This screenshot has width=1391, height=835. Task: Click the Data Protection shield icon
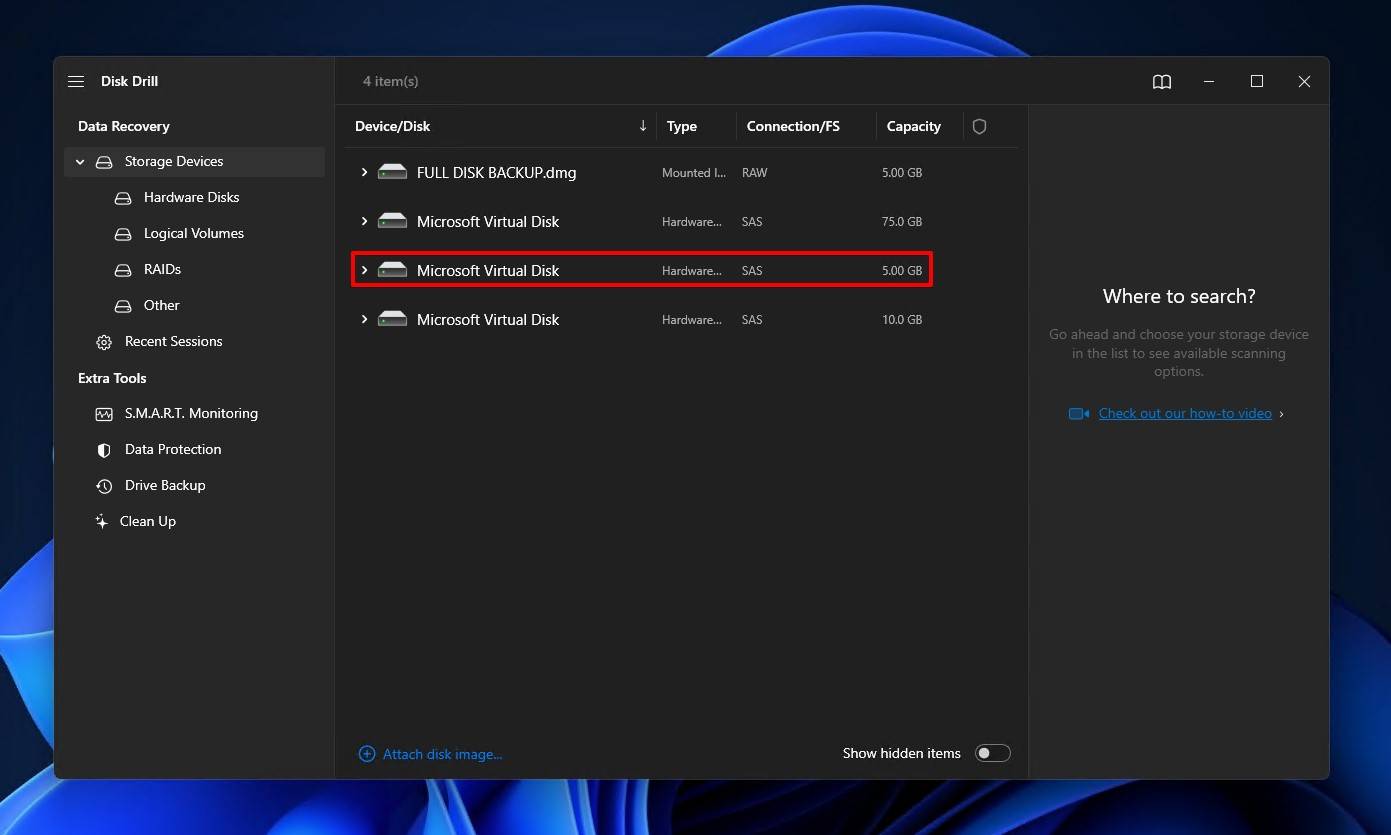point(104,450)
